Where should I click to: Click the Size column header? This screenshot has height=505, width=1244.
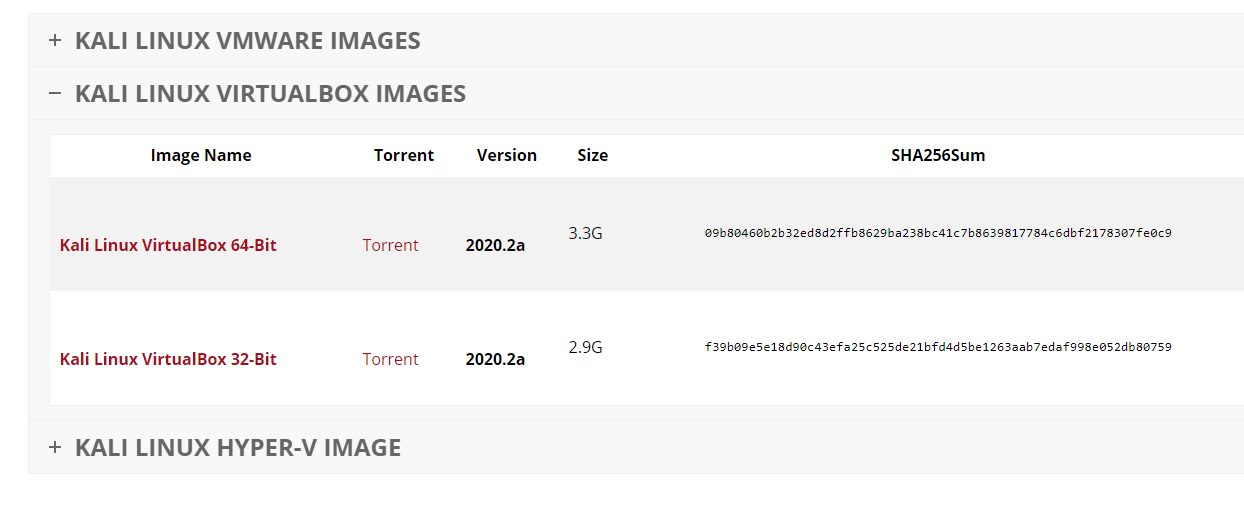pyautogui.click(x=592, y=155)
